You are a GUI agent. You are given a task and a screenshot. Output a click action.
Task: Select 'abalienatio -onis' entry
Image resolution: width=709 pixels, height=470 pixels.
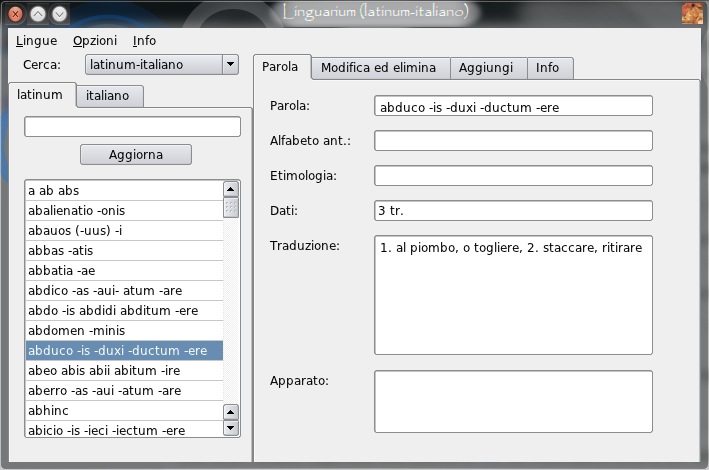click(124, 211)
